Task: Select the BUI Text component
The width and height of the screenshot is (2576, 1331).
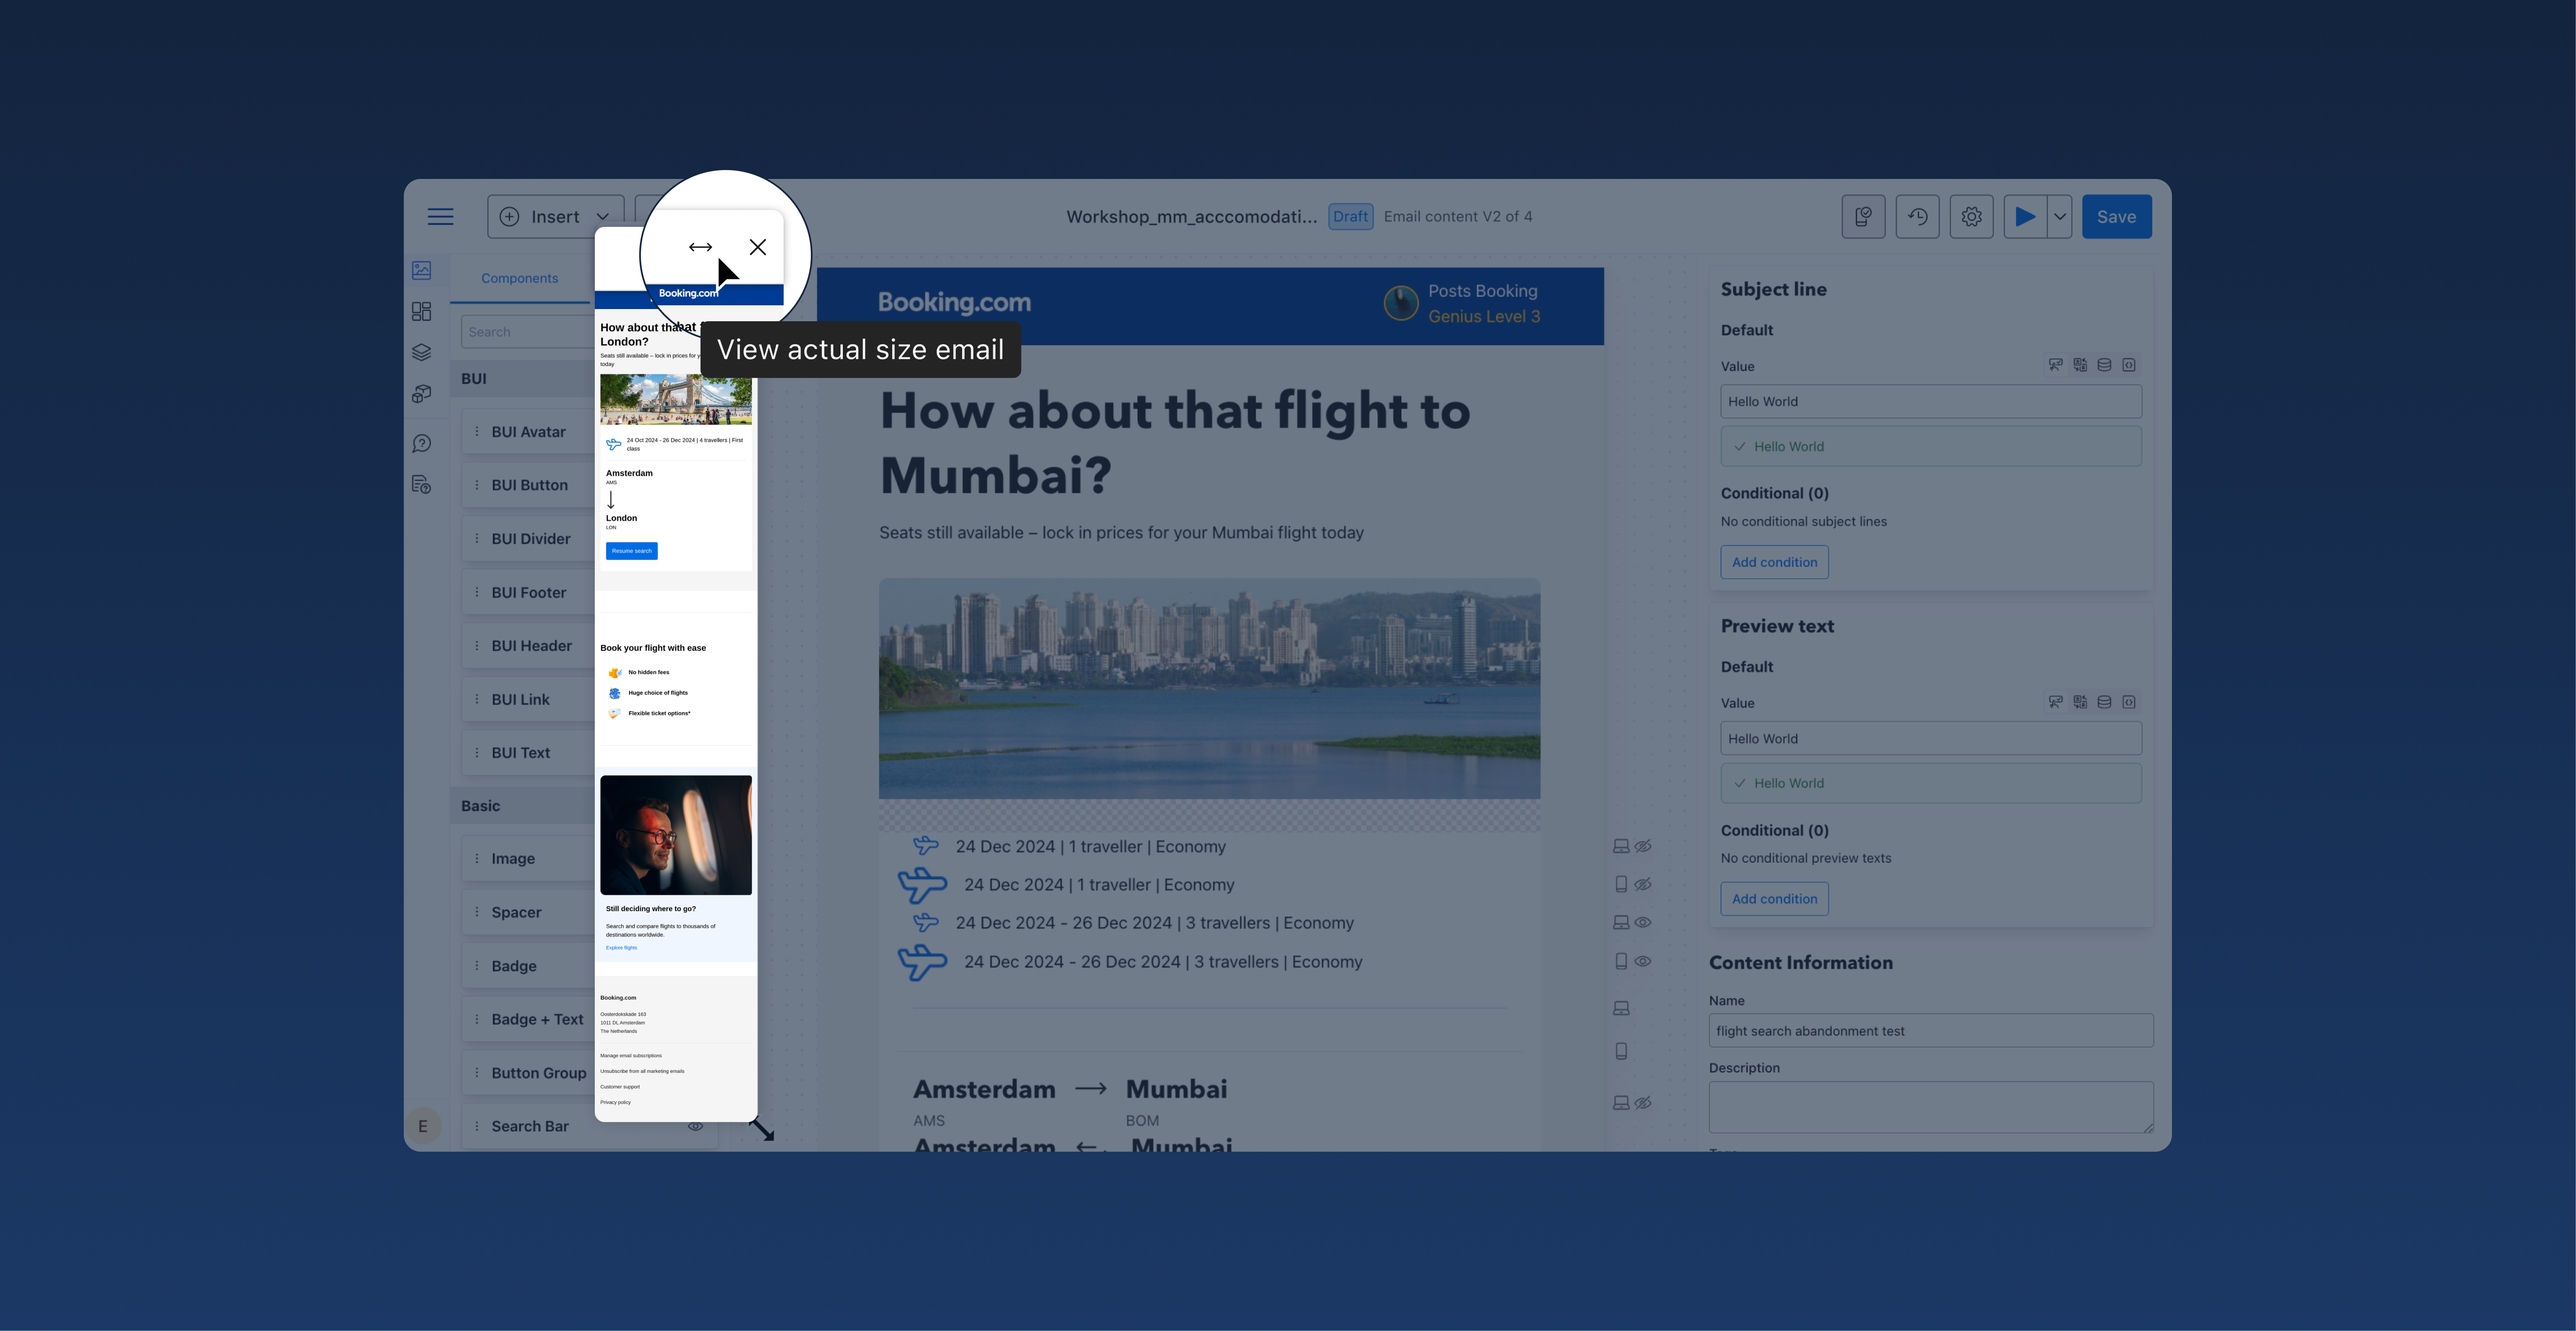Action: pyautogui.click(x=528, y=753)
